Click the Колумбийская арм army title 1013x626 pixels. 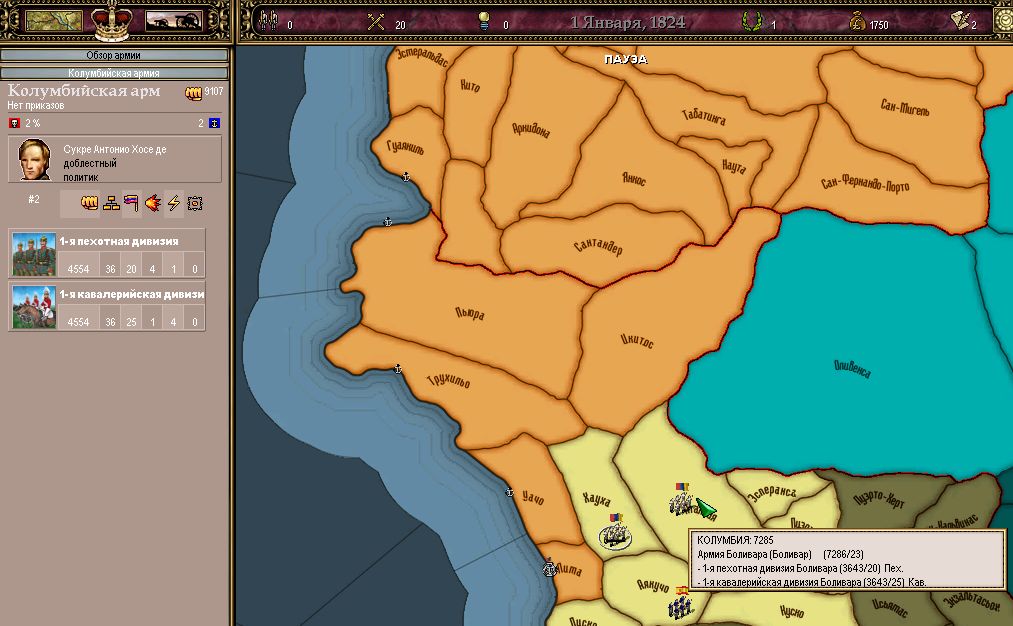coord(84,90)
